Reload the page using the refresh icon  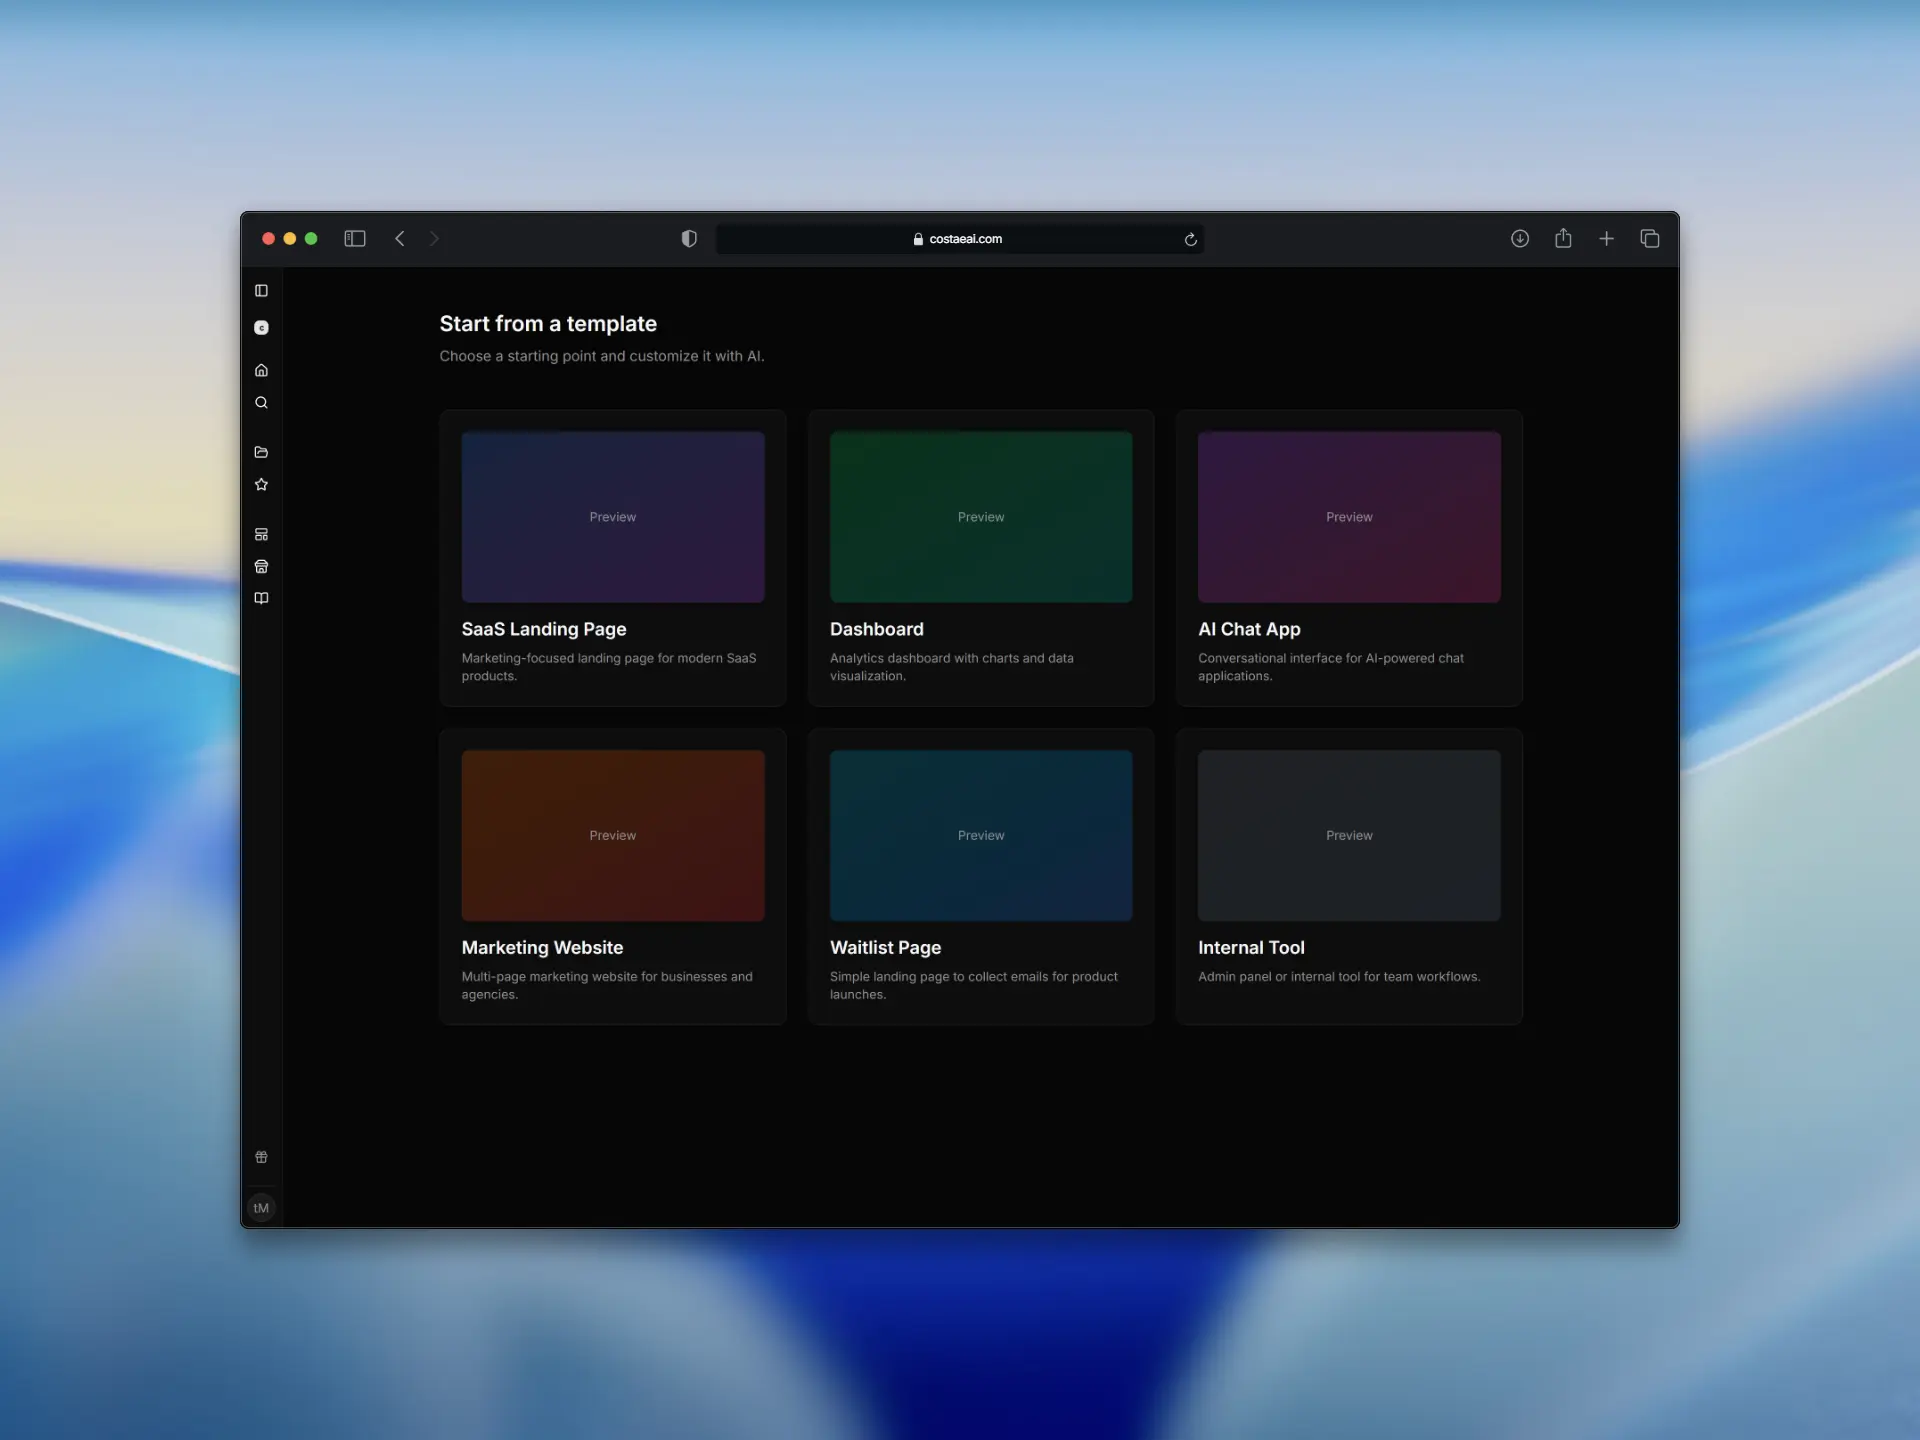pos(1191,239)
